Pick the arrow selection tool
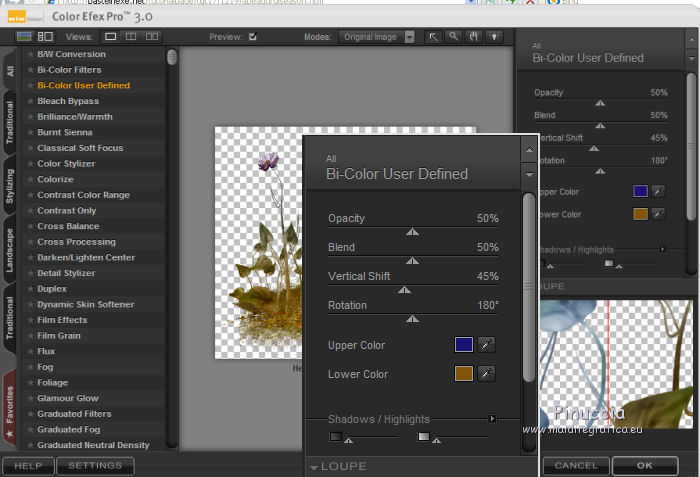The height and width of the screenshot is (477, 700). coord(433,37)
